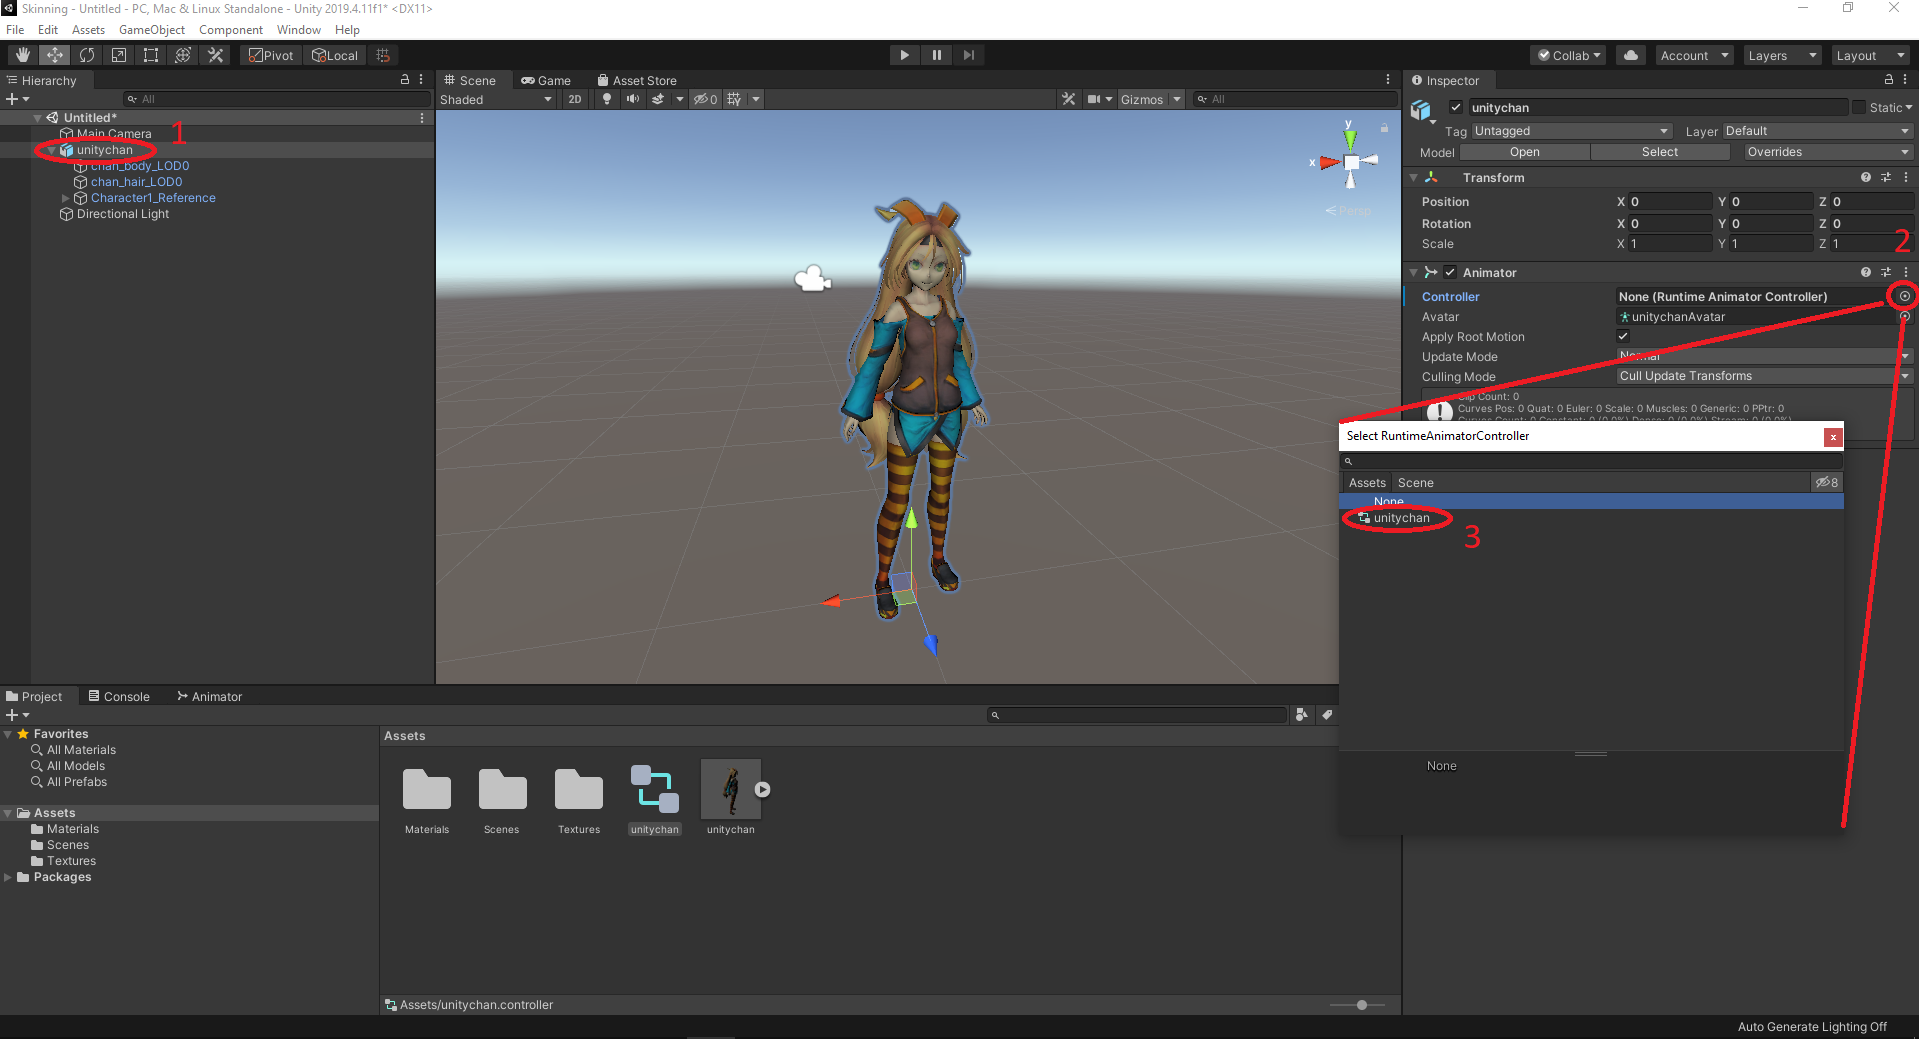Select the Move tool
Screen dimensions: 1919x1039
(54, 55)
